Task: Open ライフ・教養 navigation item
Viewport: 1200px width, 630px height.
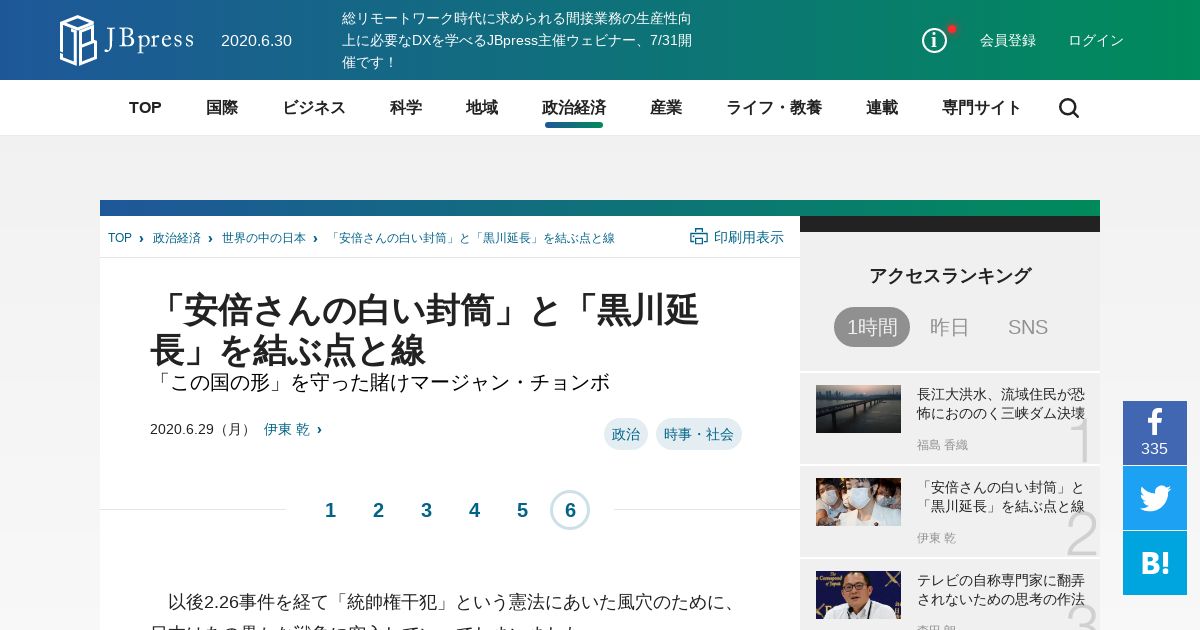Action: [x=774, y=108]
